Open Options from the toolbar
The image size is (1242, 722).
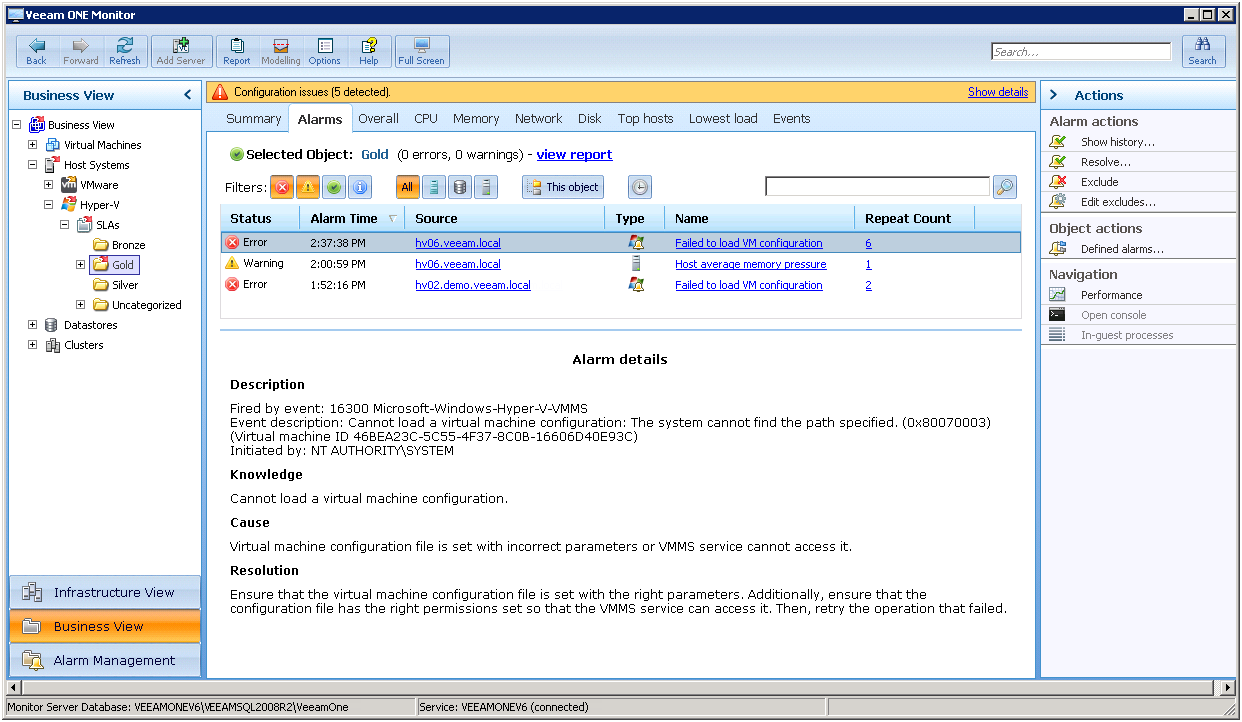325,52
